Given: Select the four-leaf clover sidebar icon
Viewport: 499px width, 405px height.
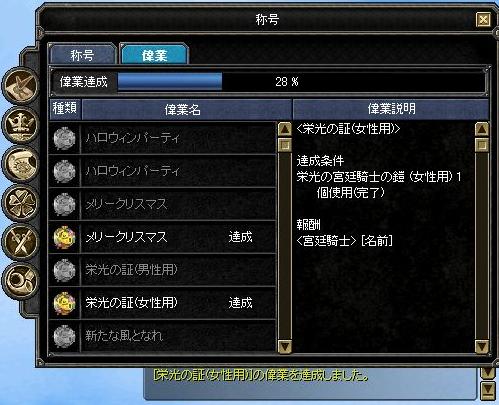Looking at the screenshot, I should (21, 203).
